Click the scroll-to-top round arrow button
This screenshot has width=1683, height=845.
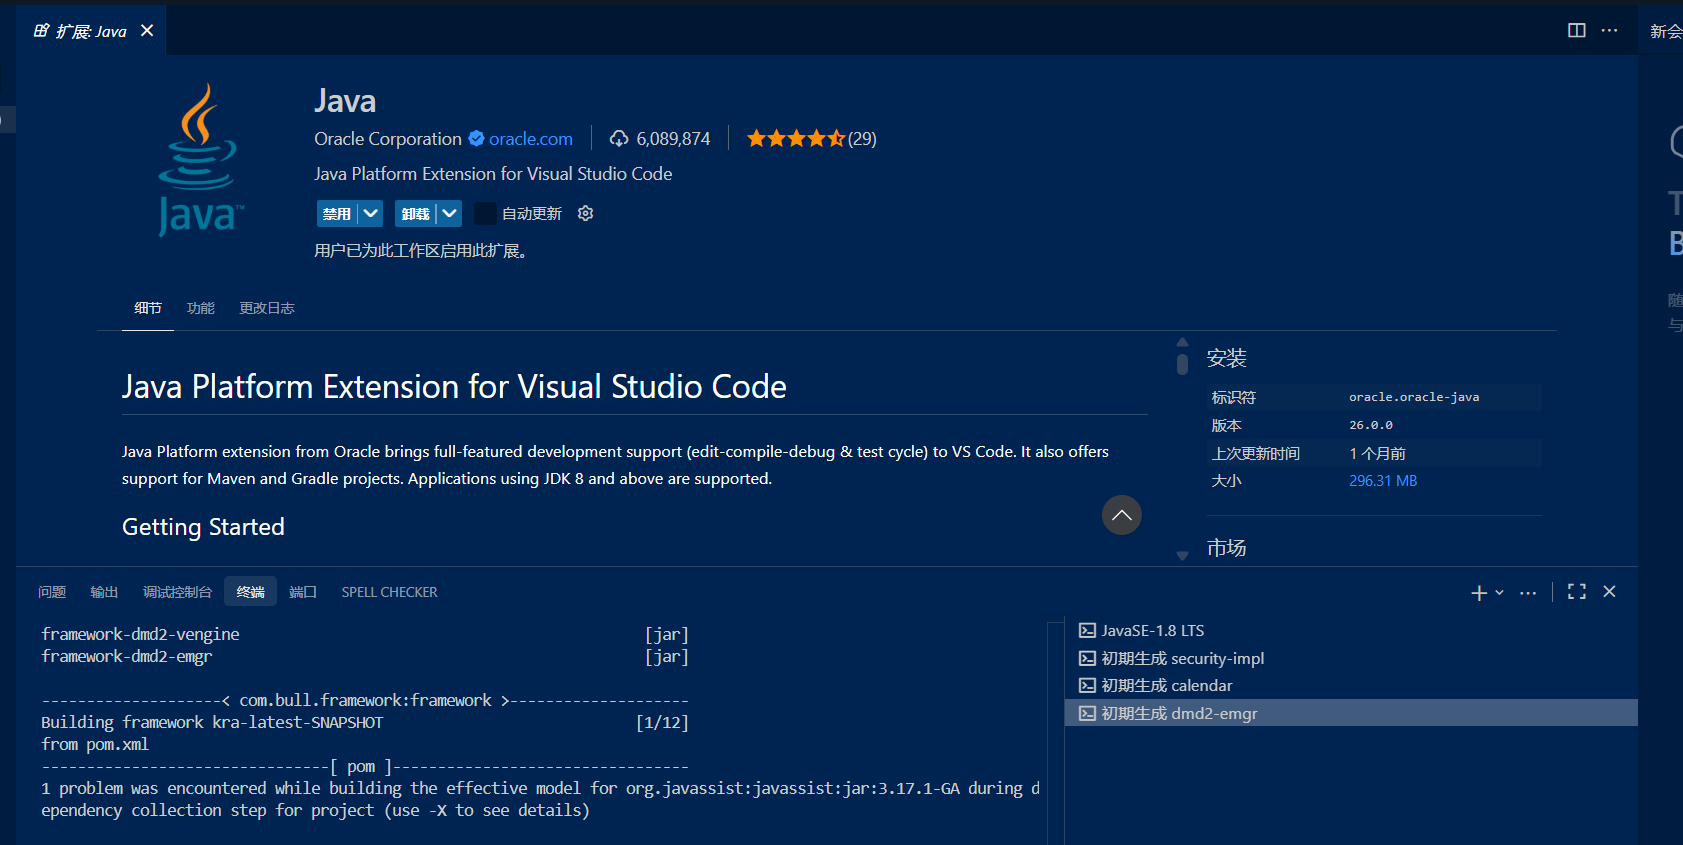point(1122,515)
